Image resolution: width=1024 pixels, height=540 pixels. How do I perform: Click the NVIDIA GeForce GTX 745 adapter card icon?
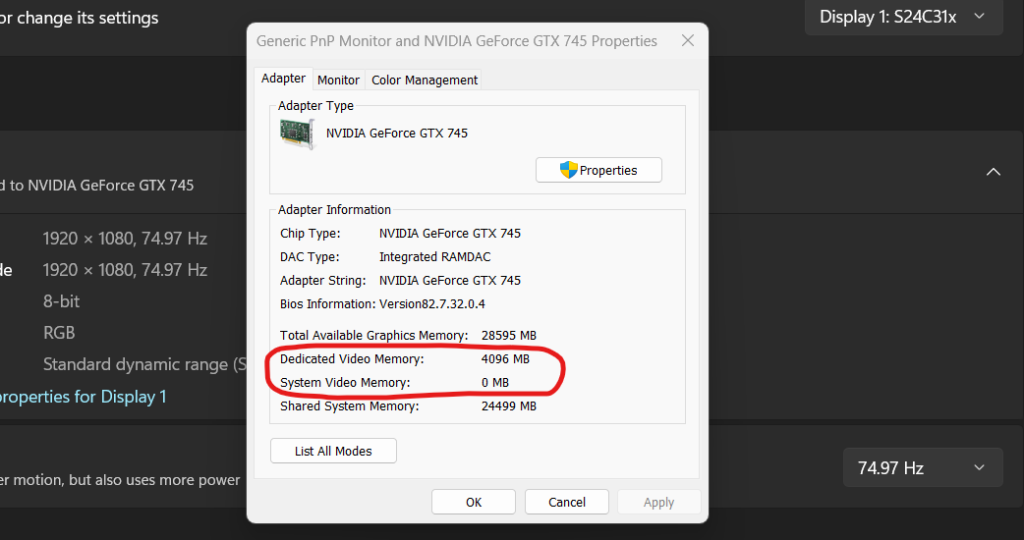(298, 134)
